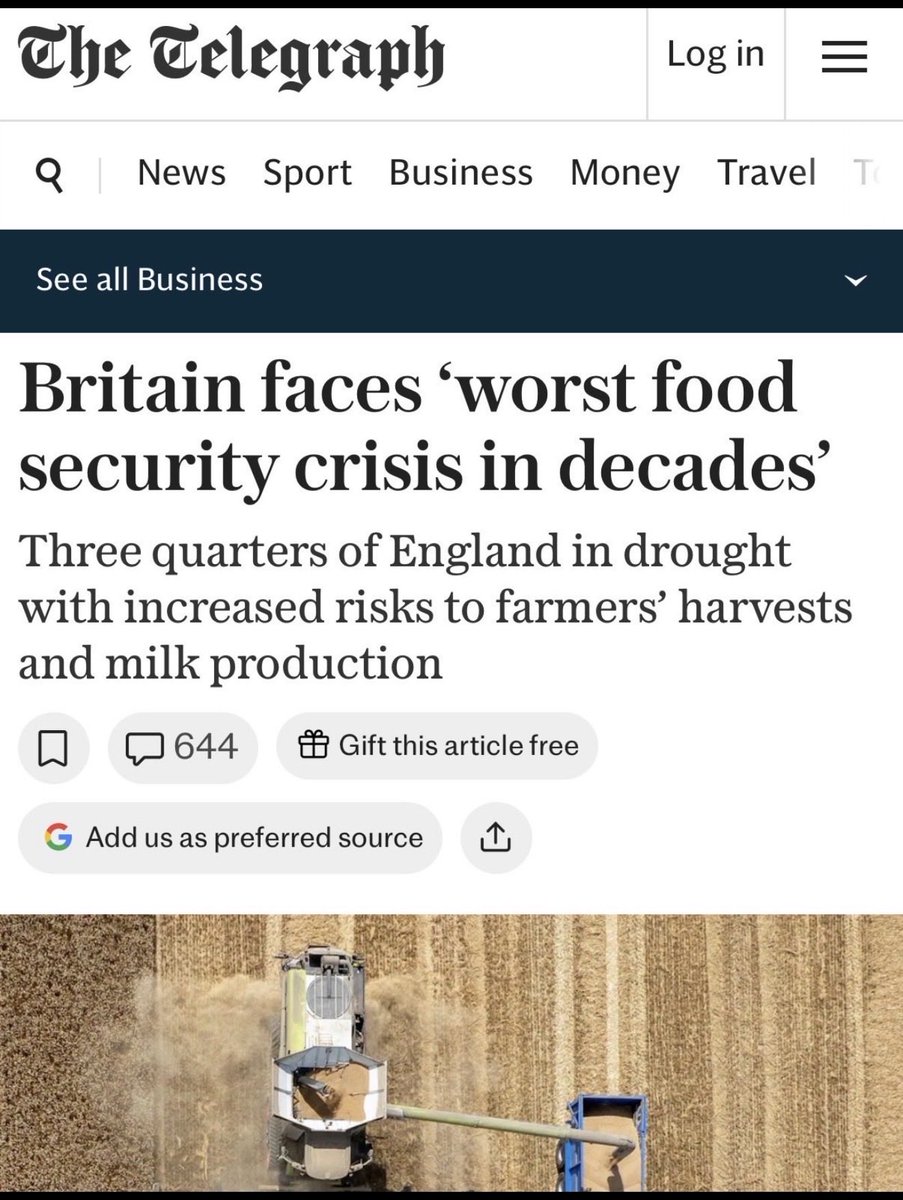This screenshot has height=1200, width=903.
Task: Expand the See all Business bar
Action: coord(451,281)
